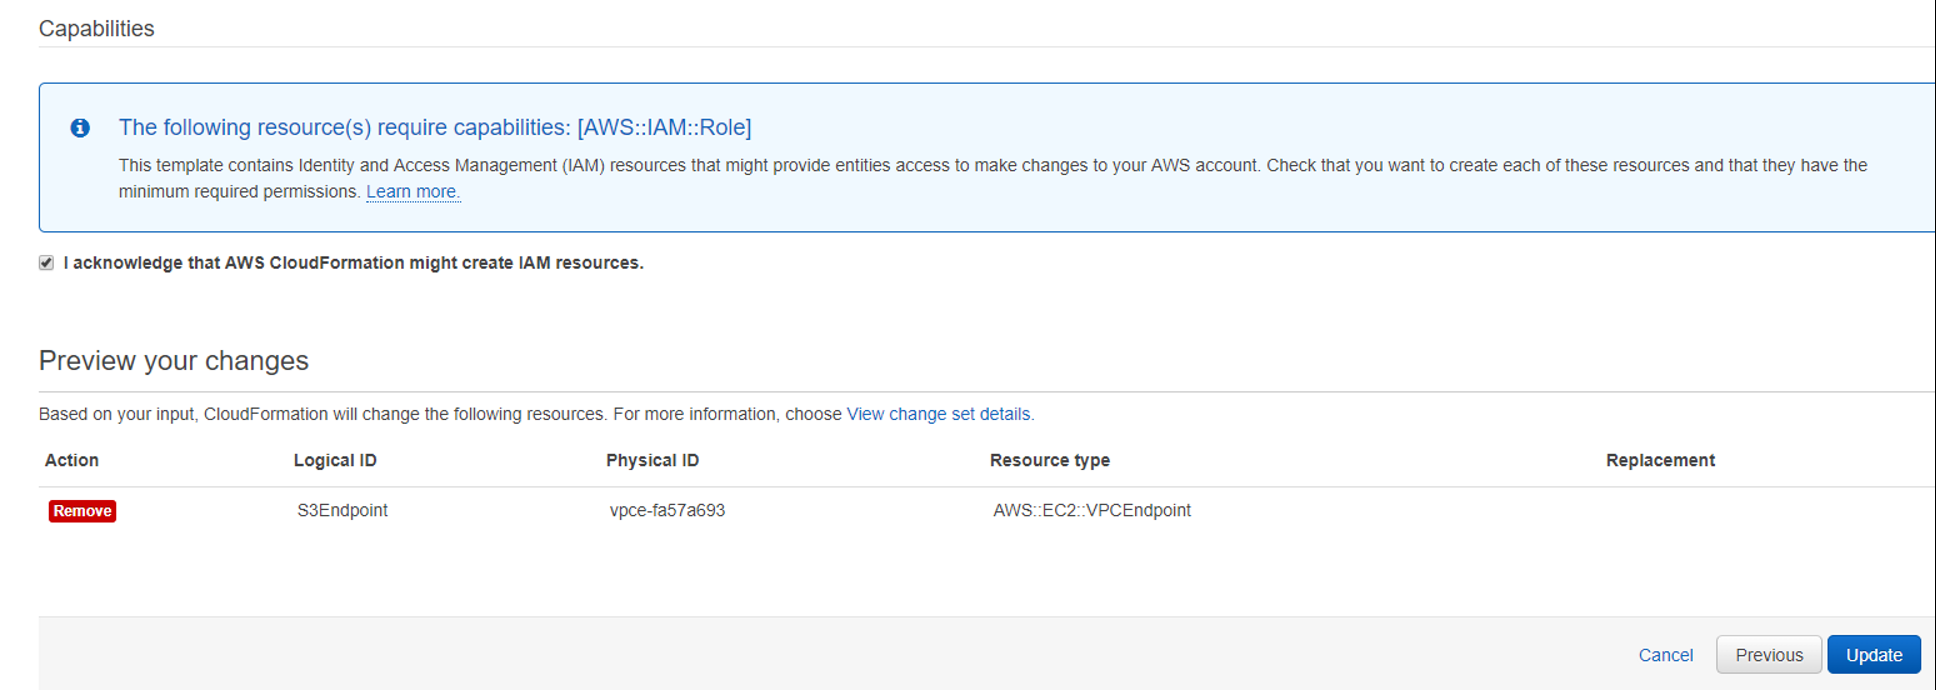This screenshot has height=690, width=1936.
Task: Click the Replacement column header
Action: click(x=1660, y=460)
